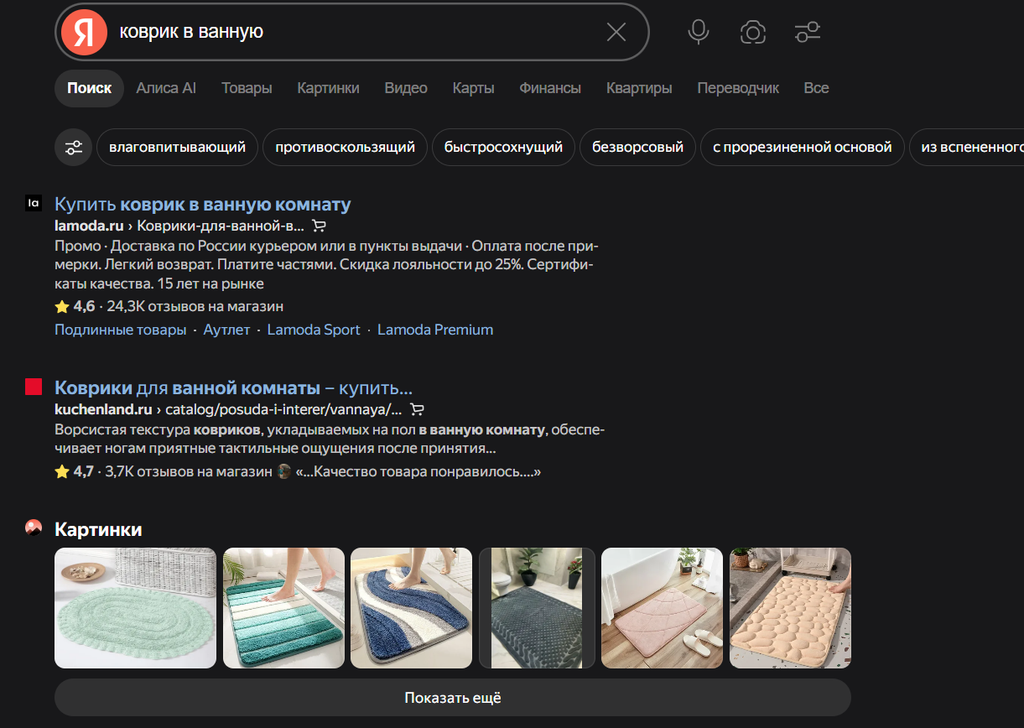This screenshot has height=728, width=1024.
Task: Switch to Видео tab
Action: (x=406, y=88)
